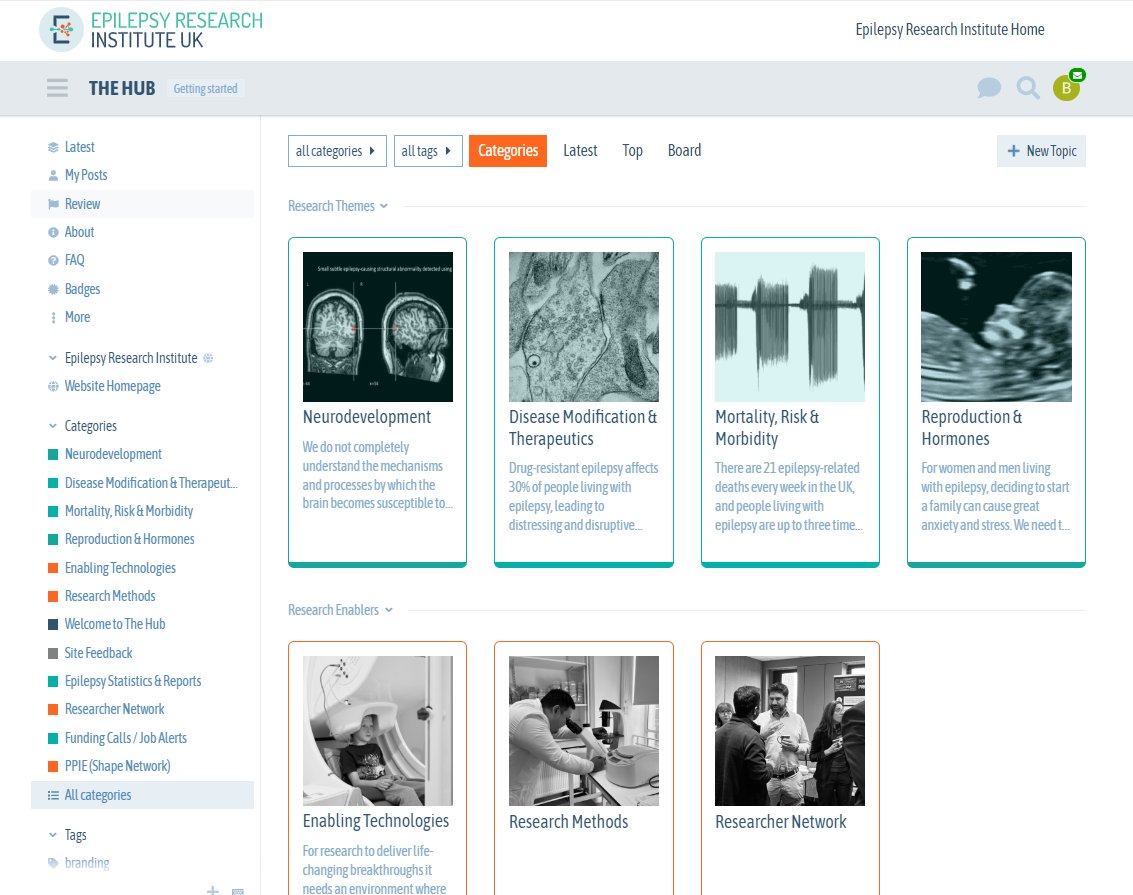The image size is (1133, 895).
Task: Click the plus icon in New Topic
Action: click(x=1013, y=151)
